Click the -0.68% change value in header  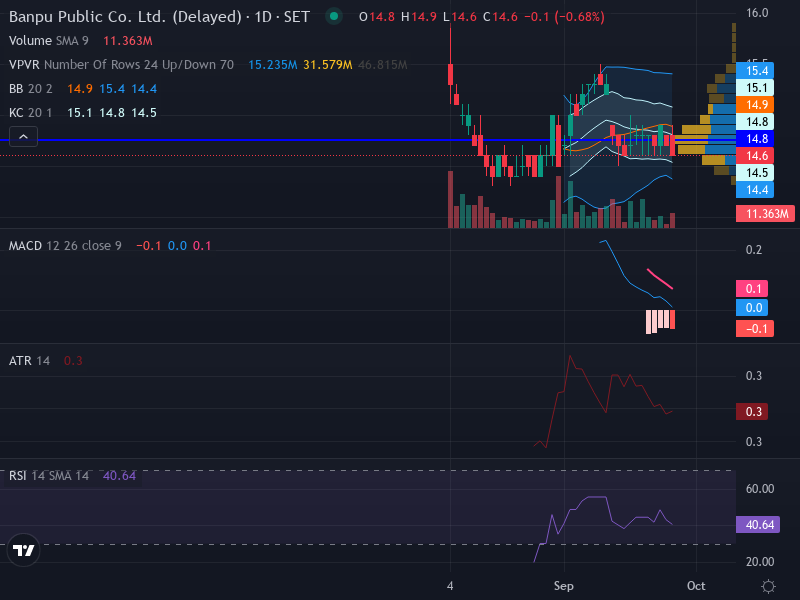(579, 17)
